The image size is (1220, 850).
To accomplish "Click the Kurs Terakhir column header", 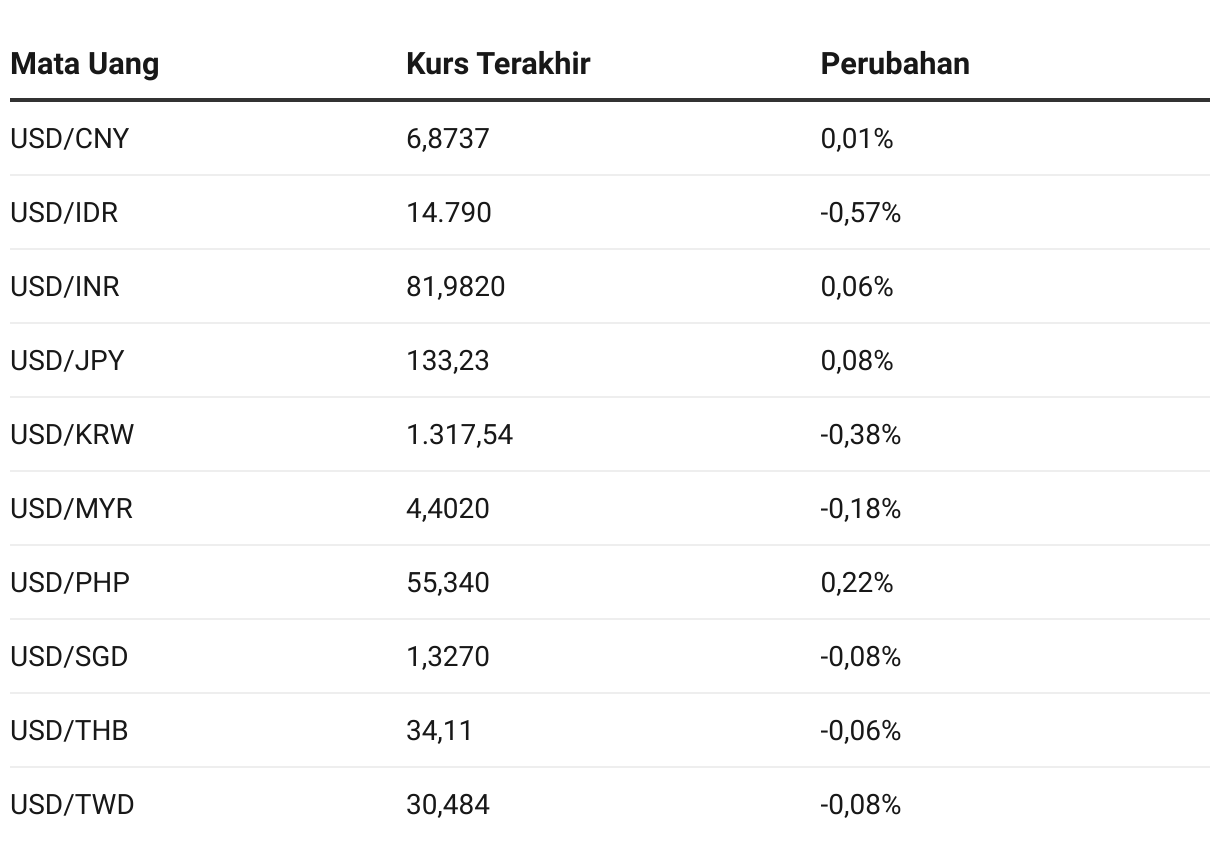I will point(498,64).
